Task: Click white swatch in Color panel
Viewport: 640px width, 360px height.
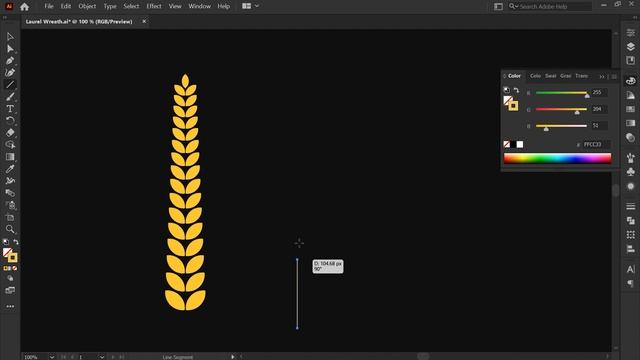Action: [520, 144]
